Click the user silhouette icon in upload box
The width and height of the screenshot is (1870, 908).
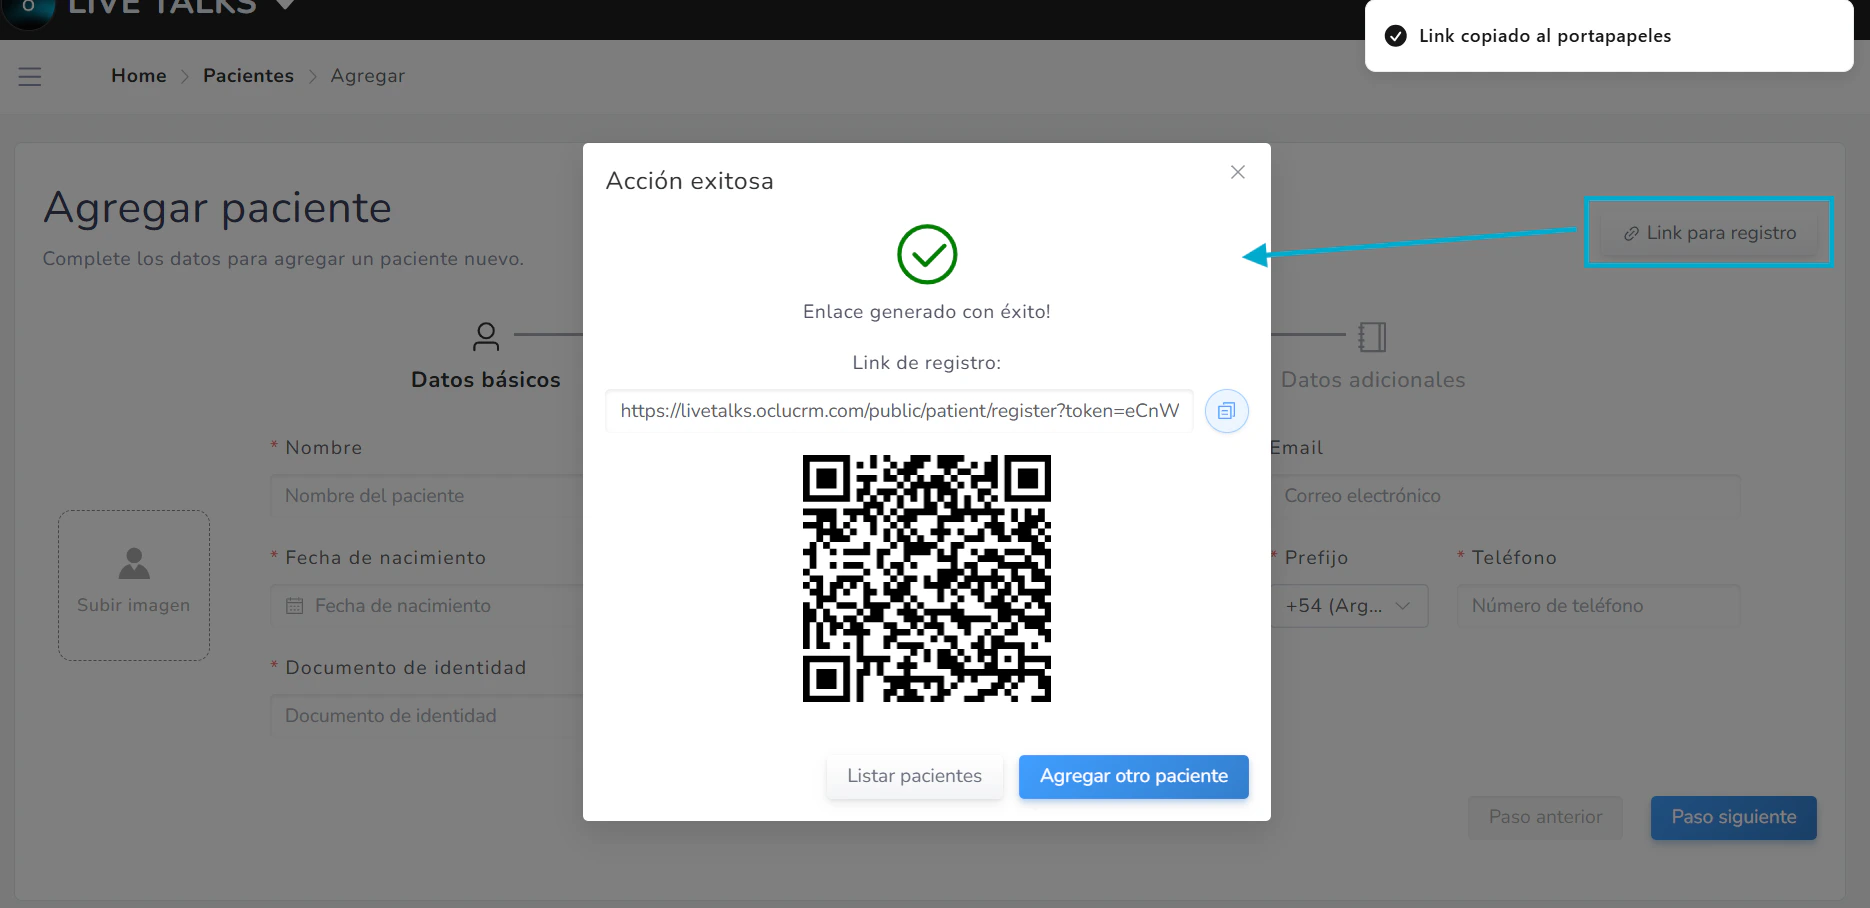pyautogui.click(x=134, y=563)
